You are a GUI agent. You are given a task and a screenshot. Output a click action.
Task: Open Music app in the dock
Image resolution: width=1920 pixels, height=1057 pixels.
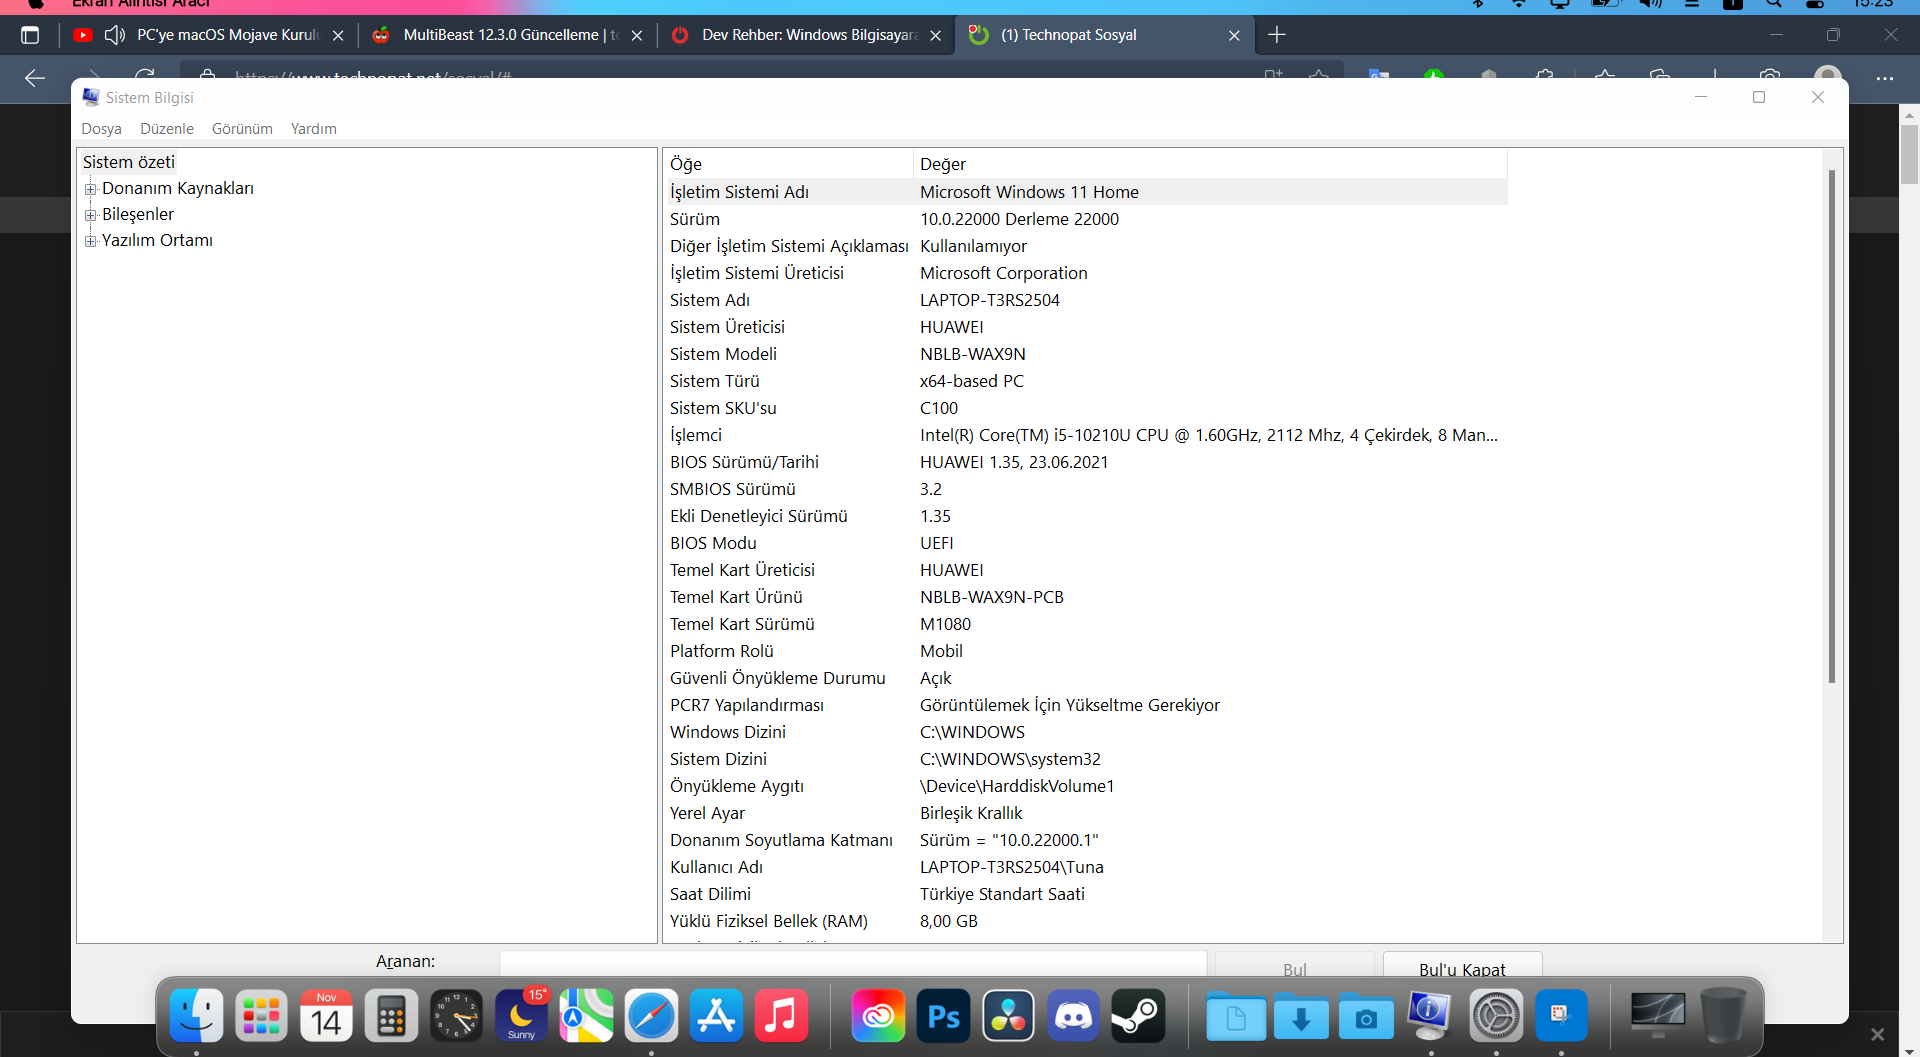tap(781, 1016)
